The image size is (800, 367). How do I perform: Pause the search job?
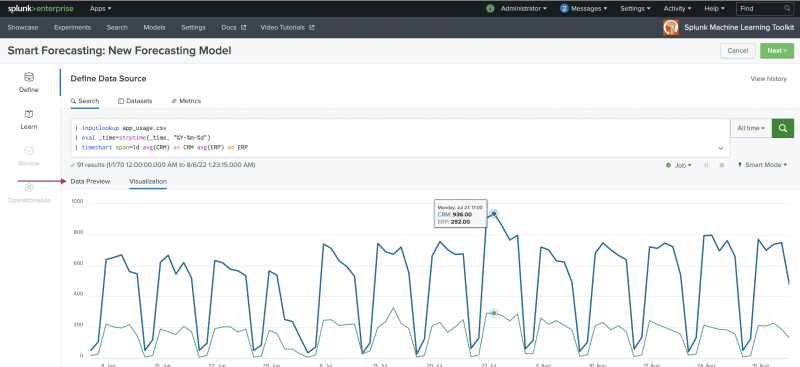tap(706, 165)
